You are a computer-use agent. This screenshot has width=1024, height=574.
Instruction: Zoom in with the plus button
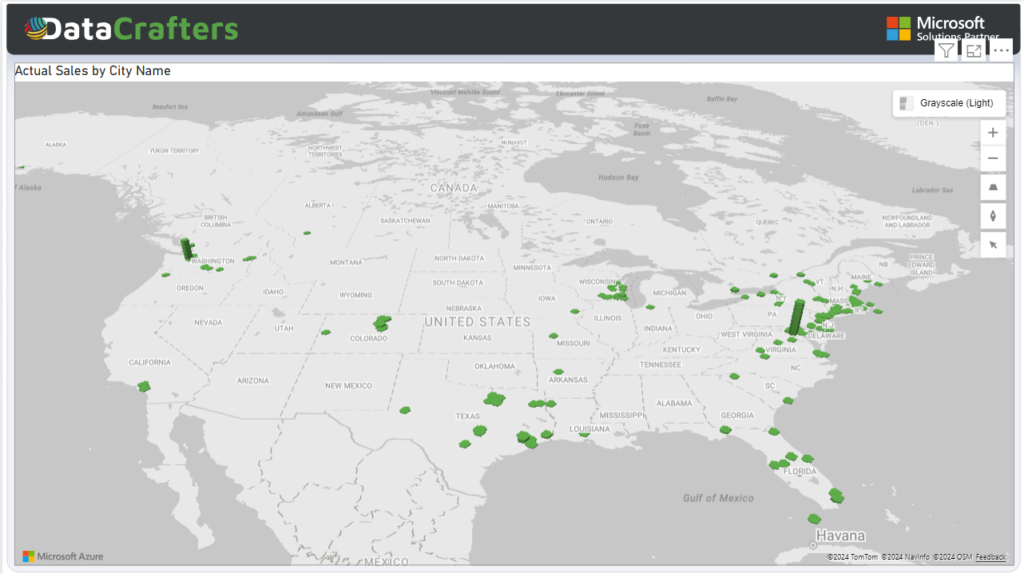[x=992, y=133]
